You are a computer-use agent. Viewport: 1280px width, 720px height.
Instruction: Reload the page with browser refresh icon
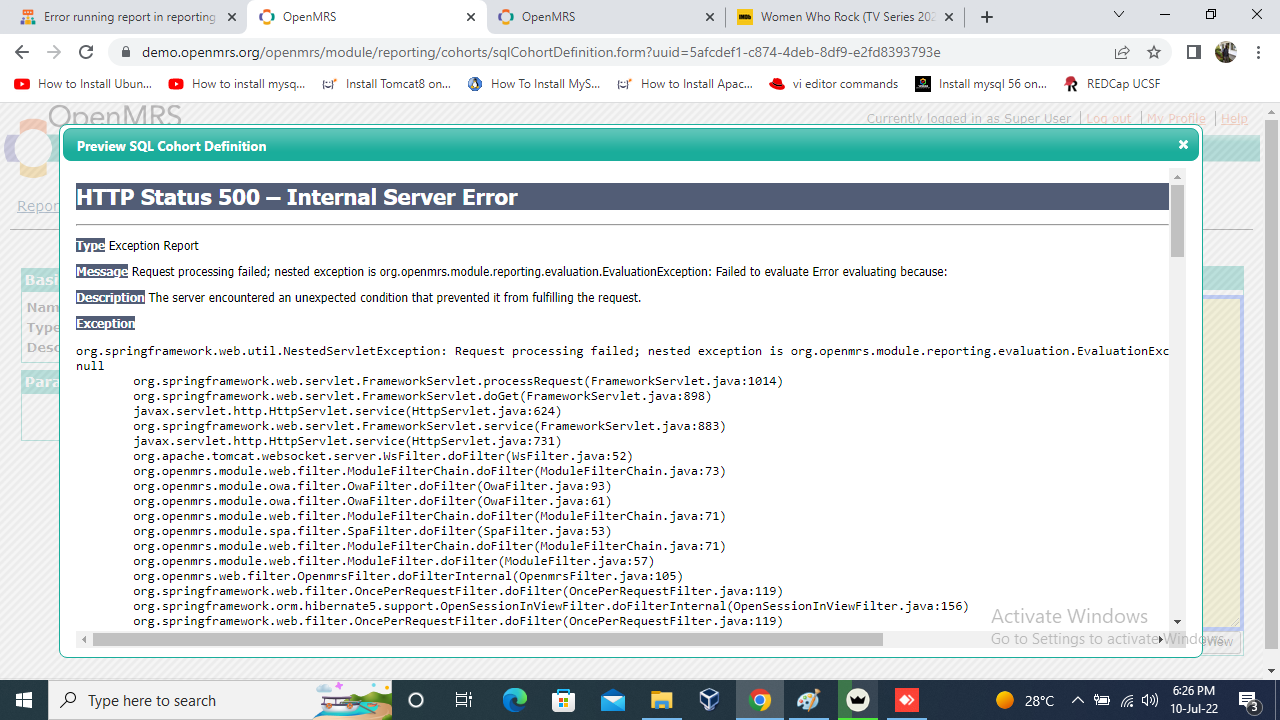[x=86, y=52]
